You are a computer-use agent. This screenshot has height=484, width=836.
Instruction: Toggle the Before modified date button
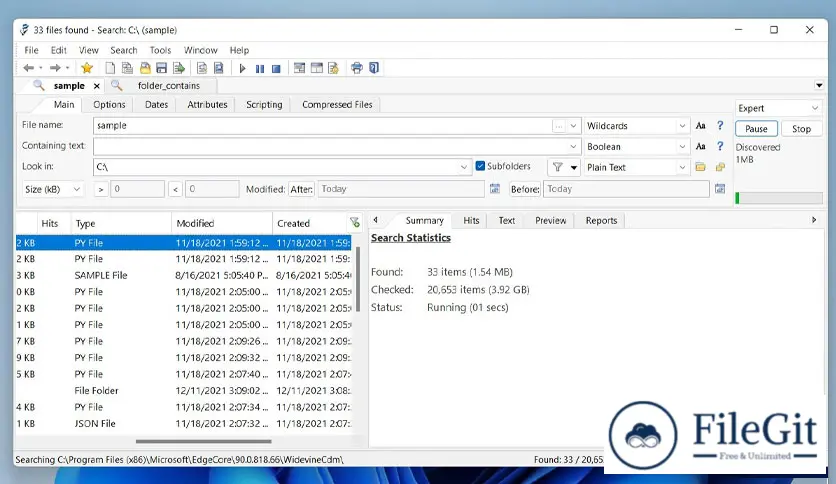pos(525,189)
